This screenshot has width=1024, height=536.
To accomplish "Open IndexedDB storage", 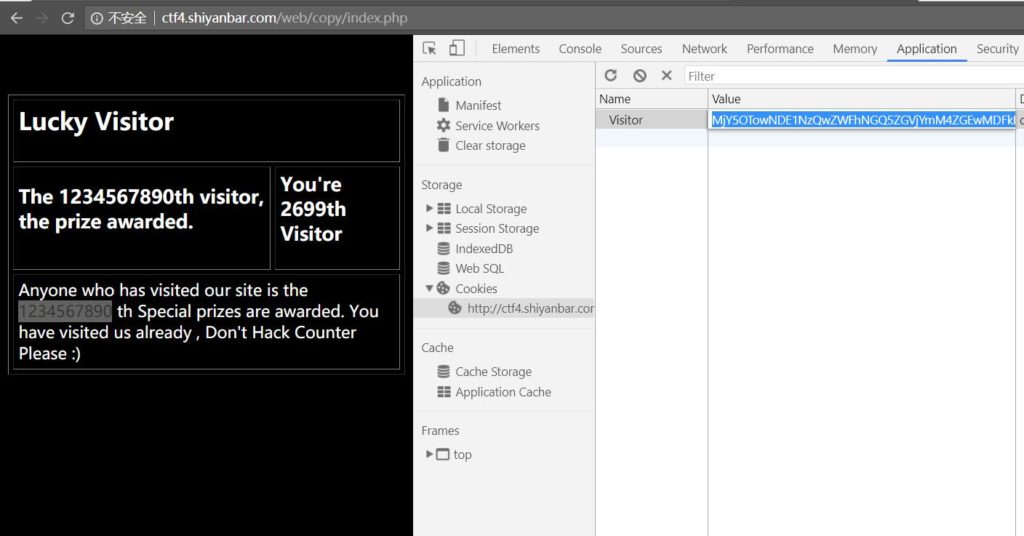I will point(484,249).
